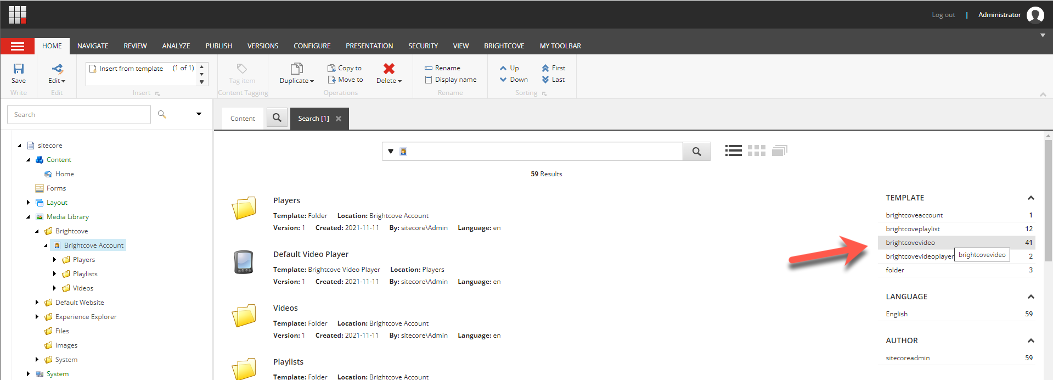Image resolution: width=1054 pixels, height=380 pixels.
Task: Click the Move to command
Action: click(345, 79)
